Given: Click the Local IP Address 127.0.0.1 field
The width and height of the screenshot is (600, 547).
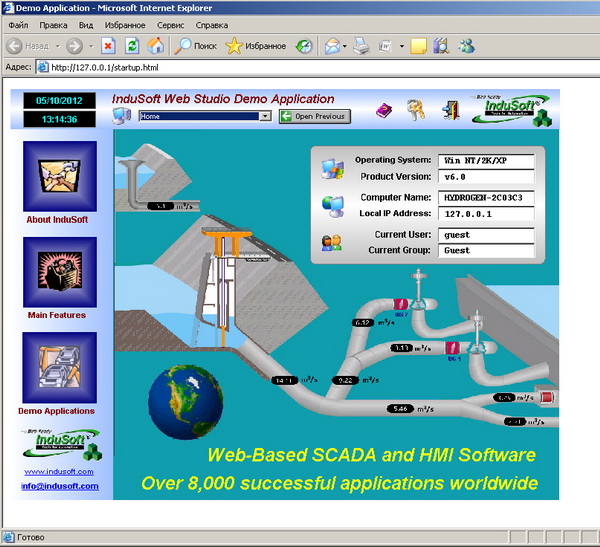Looking at the screenshot, I should (x=486, y=214).
